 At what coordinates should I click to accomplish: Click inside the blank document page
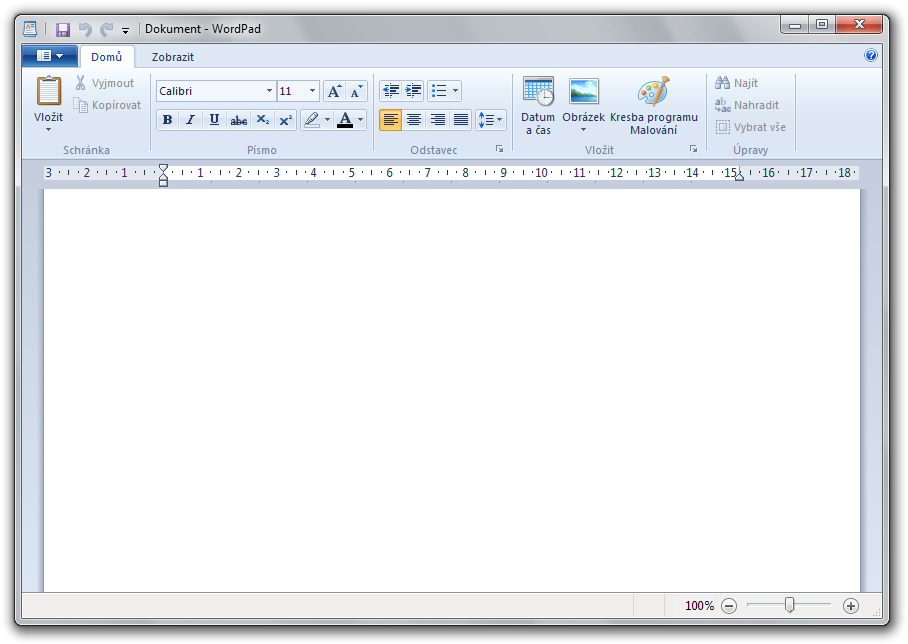(452, 390)
